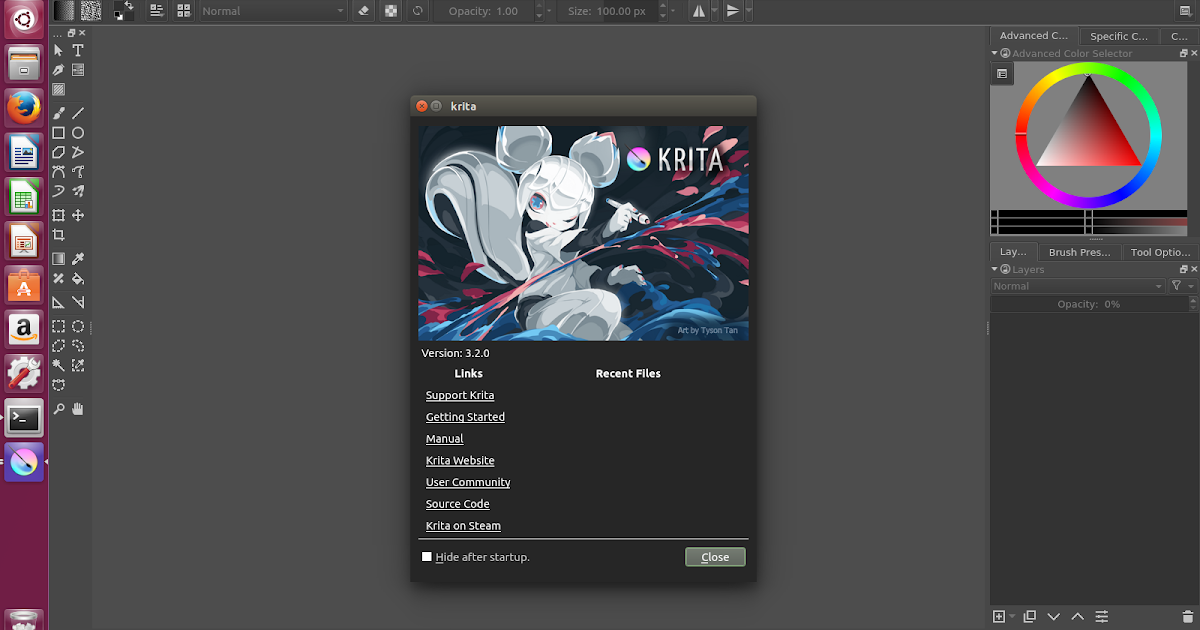Open the layer filter funnel dropdown
This screenshot has width=1200, height=630.
coord(1182,286)
